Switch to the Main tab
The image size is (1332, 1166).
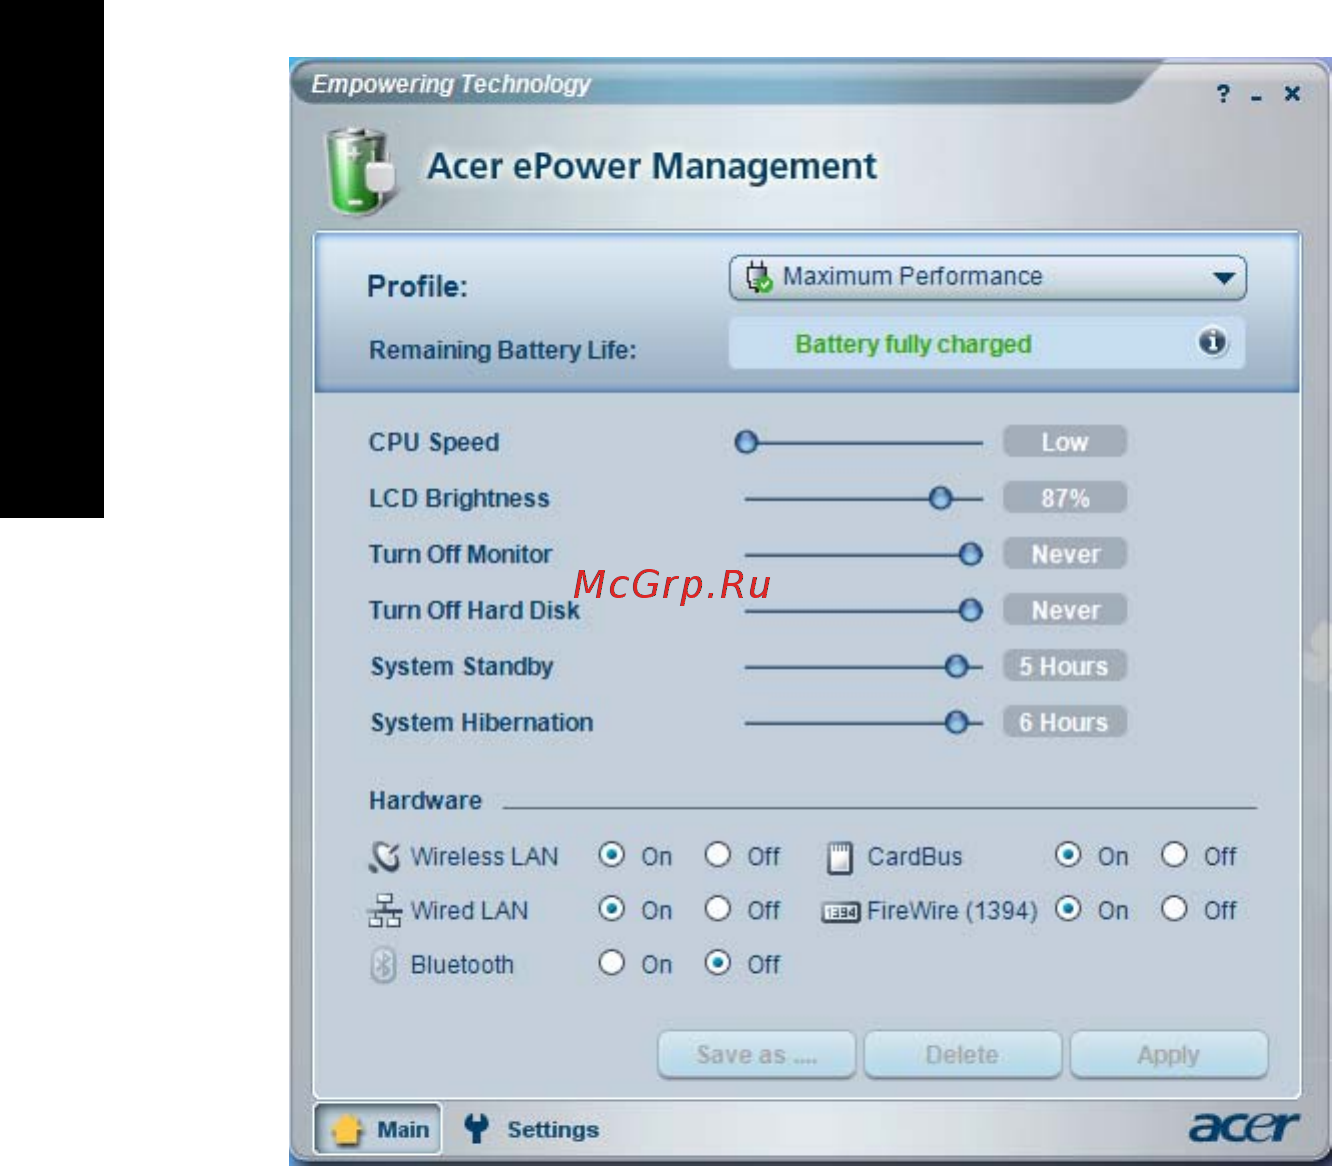tap(378, 1129)
